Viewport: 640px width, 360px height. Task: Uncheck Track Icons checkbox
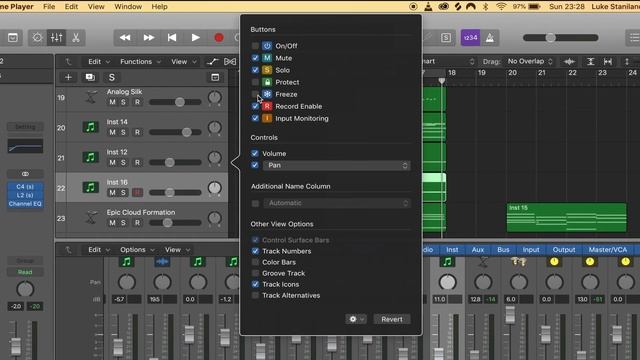click(255, 284)
